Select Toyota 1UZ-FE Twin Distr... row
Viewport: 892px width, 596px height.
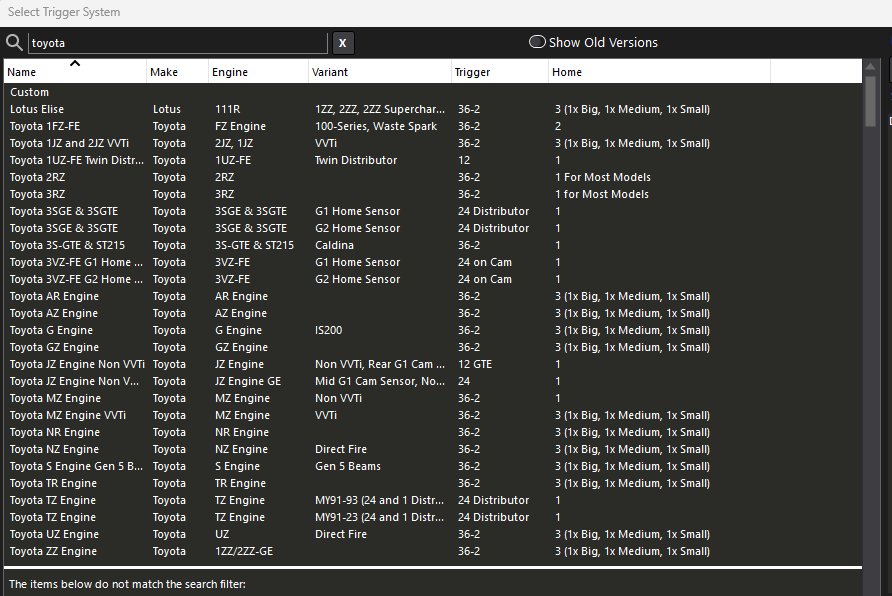click(x=432, y=160)
